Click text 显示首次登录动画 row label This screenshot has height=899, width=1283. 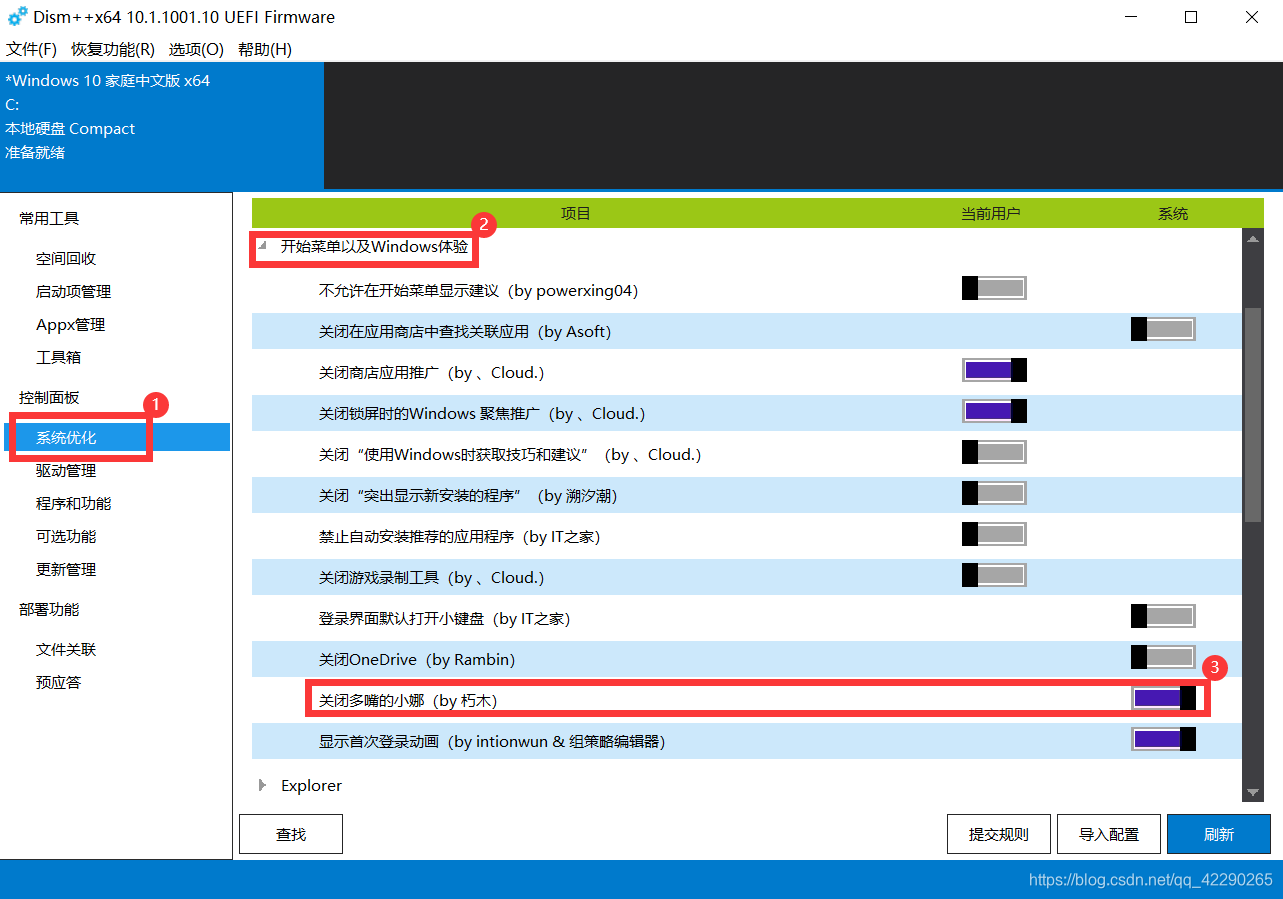point(491,741)
